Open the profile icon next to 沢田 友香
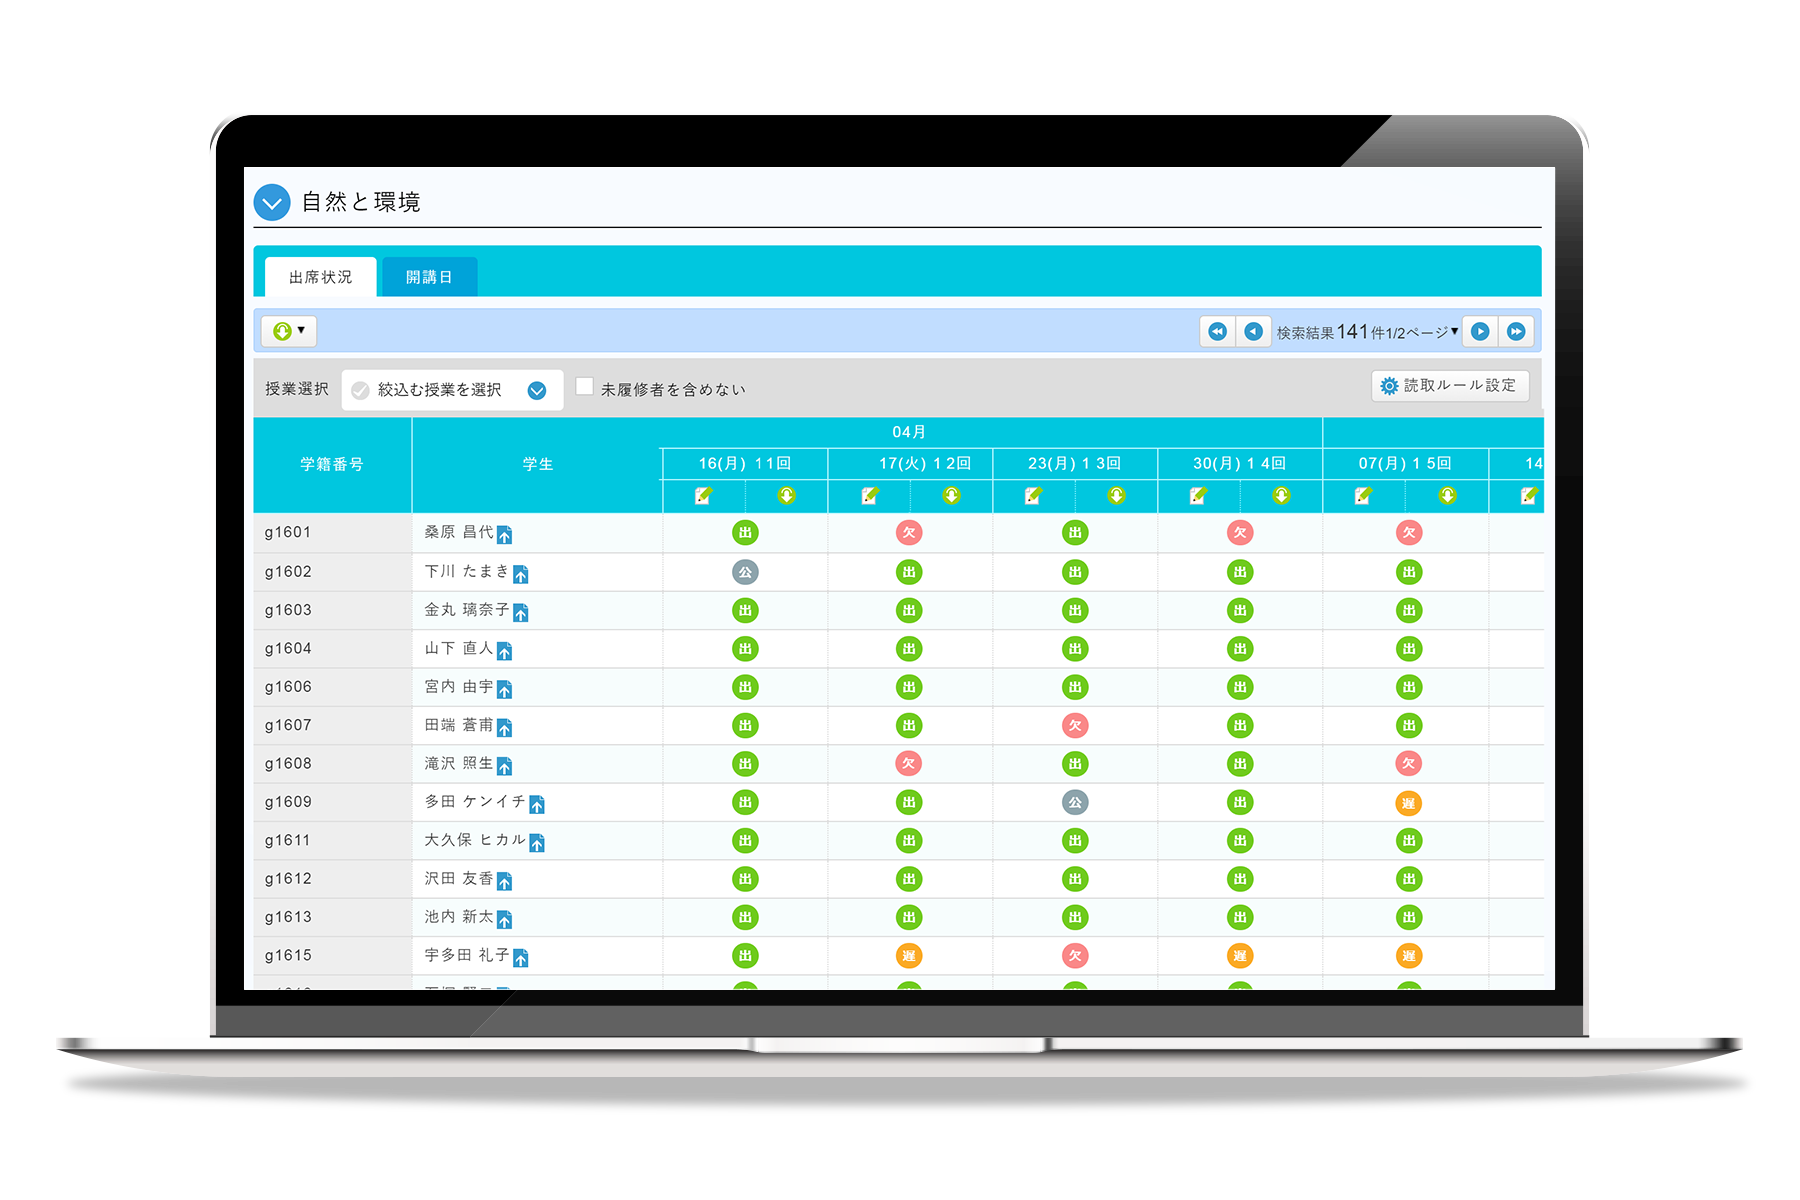The image size is (1800, 1200). pos(504,881)
